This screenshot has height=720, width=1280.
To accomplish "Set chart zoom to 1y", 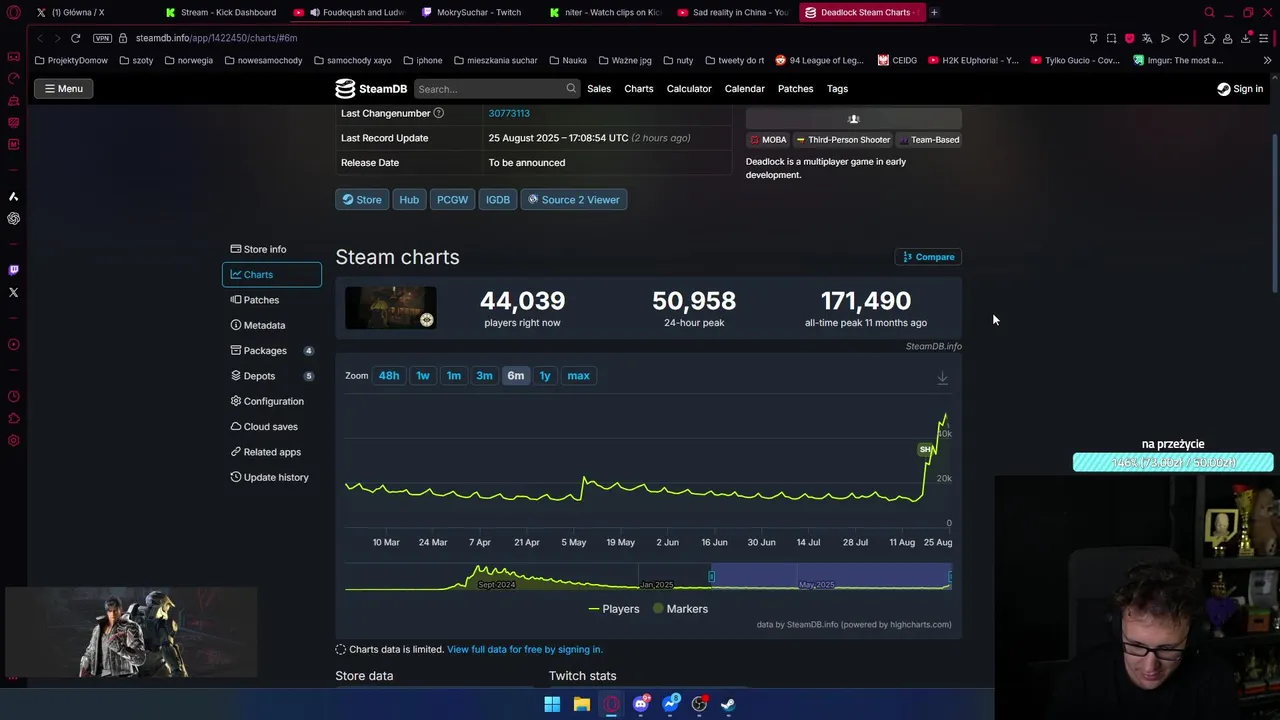I will tap(545, 376).
